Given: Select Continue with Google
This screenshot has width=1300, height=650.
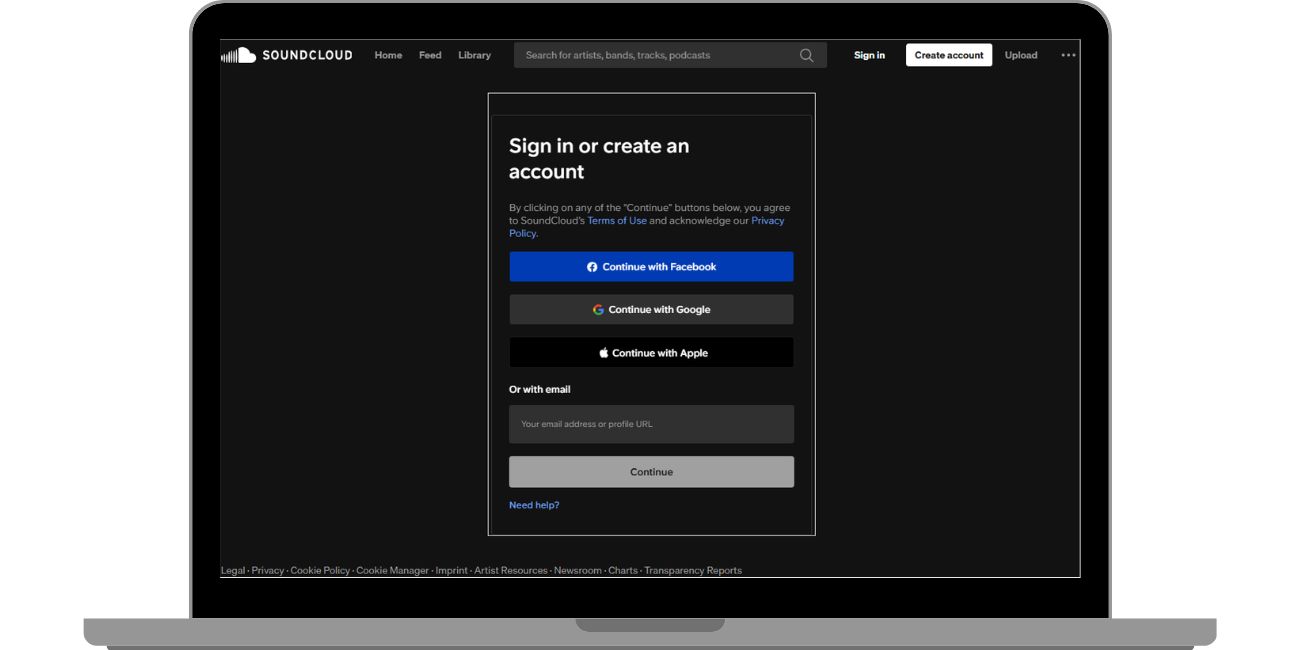Looking at the screenshot, I should (651, 309).
